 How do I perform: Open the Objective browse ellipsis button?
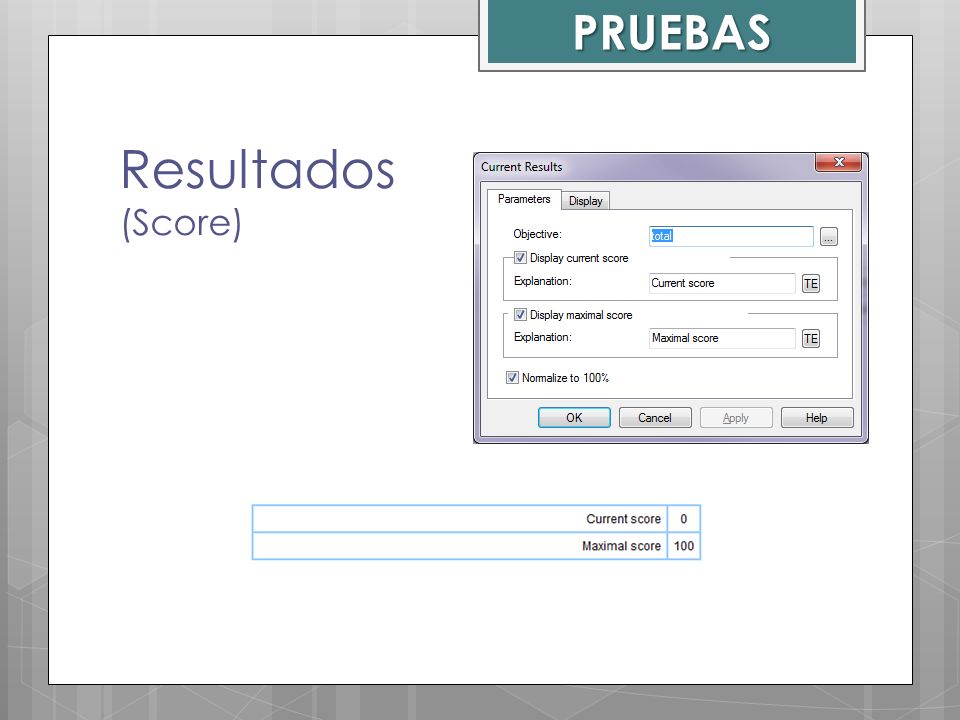(828, 237)
